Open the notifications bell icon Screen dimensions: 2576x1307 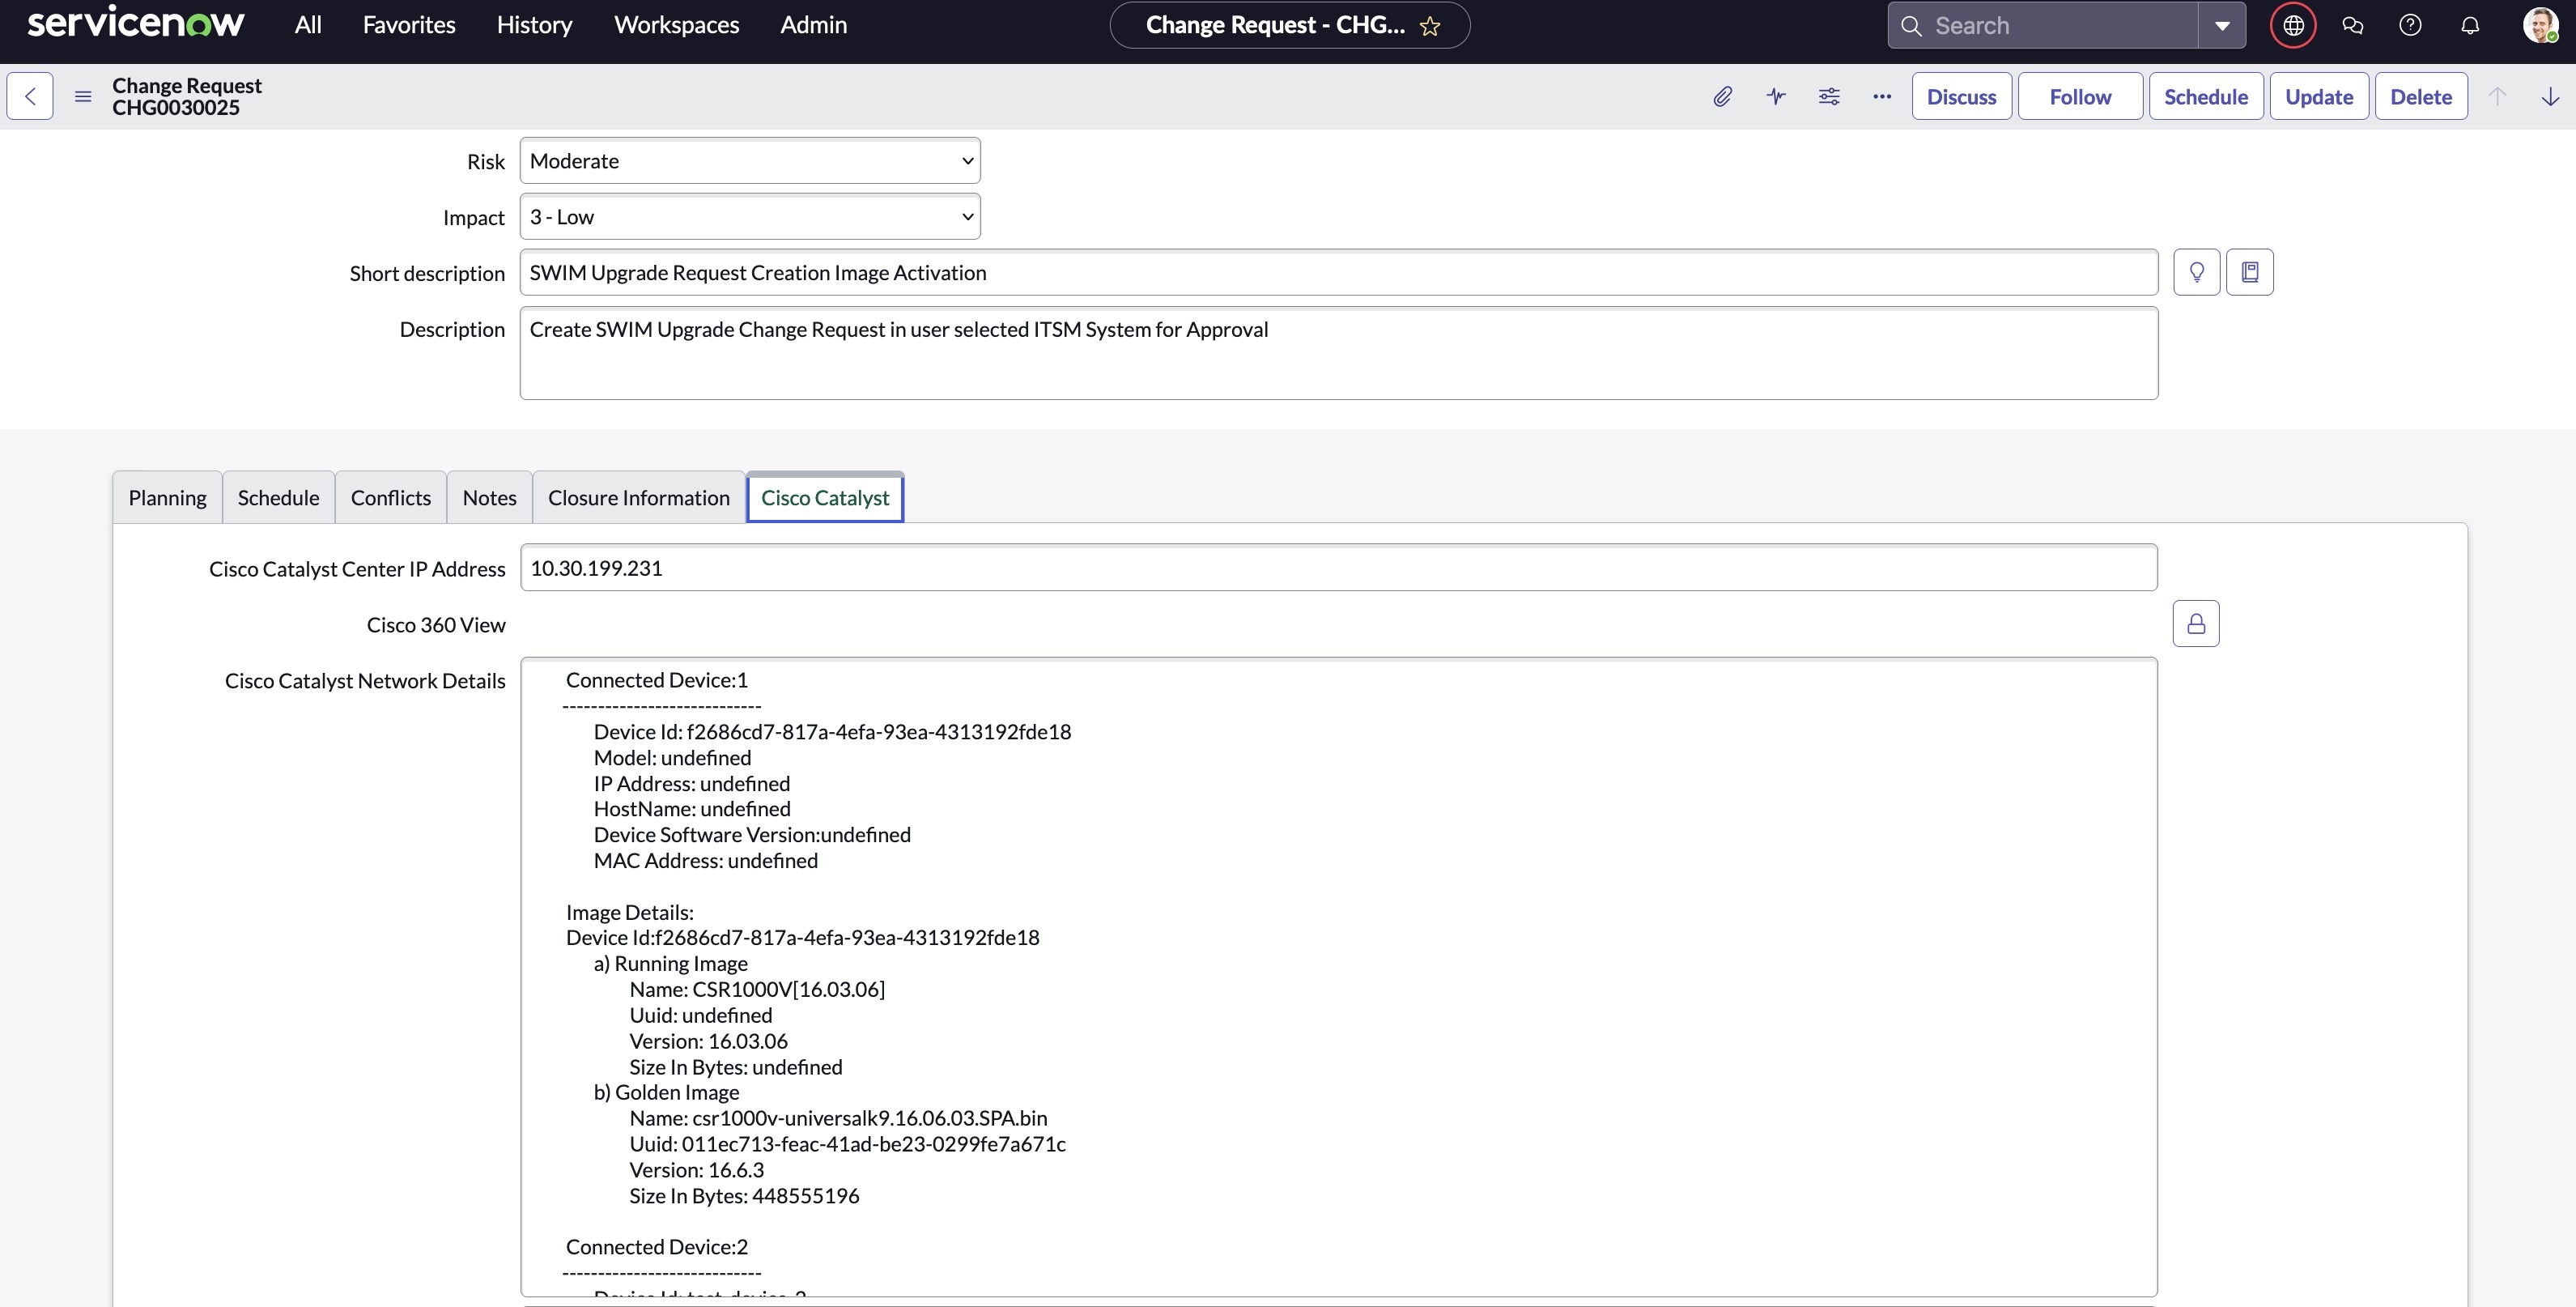pyautogui.click(x=2470, y=25)
